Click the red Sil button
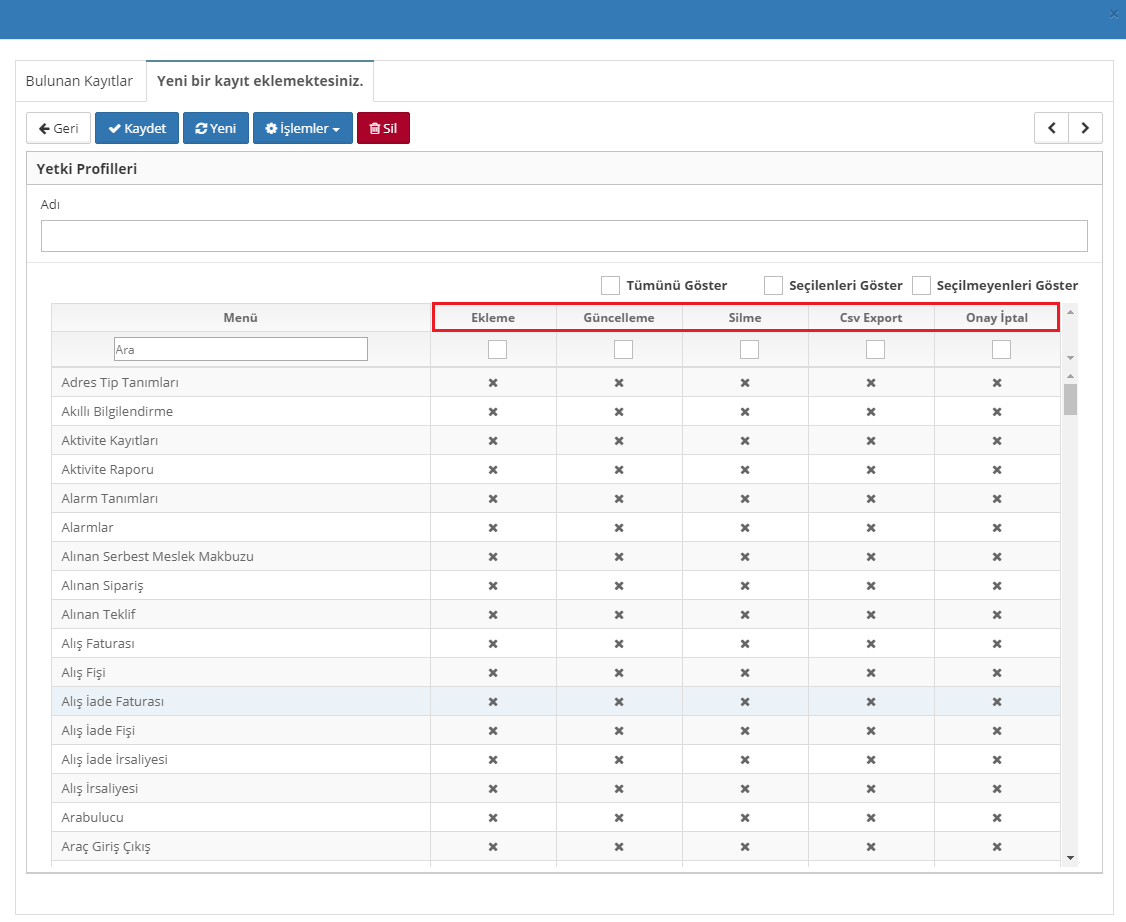 click(x=383, y=128)
